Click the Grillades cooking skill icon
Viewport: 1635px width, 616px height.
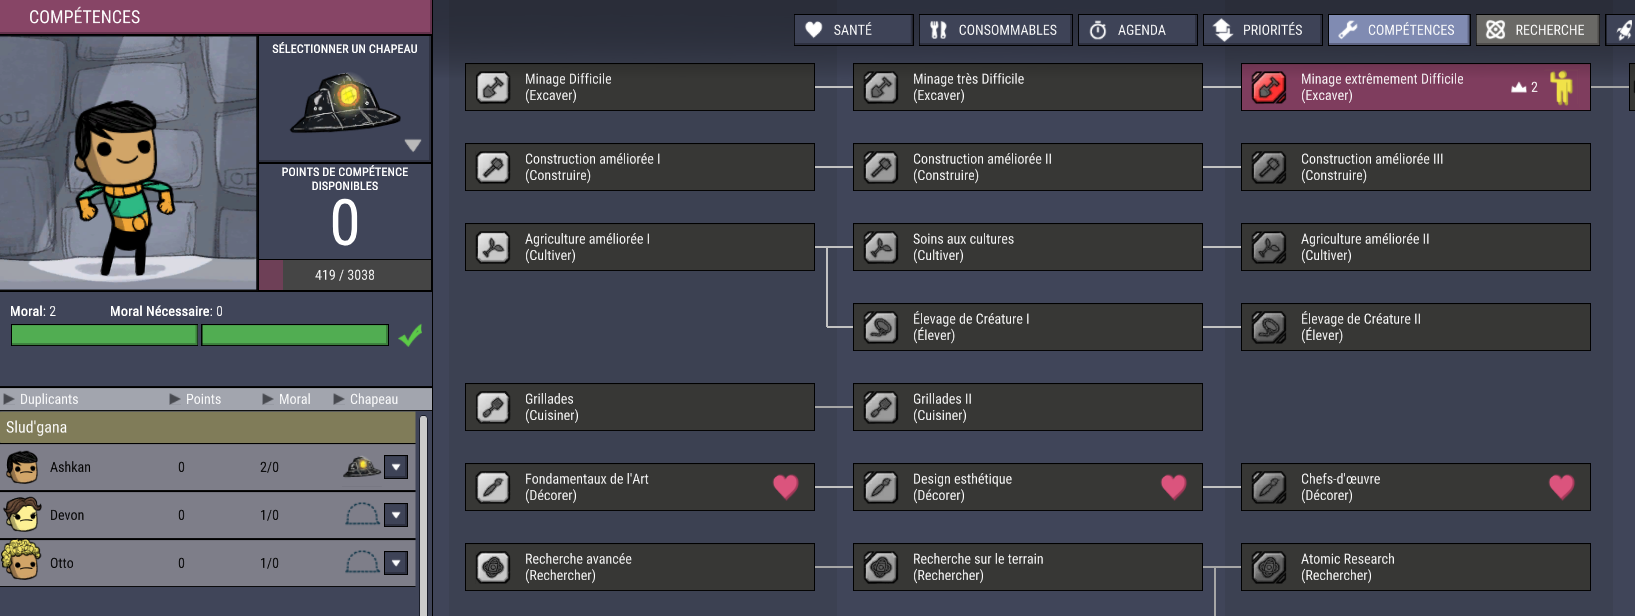click(493, 408)
